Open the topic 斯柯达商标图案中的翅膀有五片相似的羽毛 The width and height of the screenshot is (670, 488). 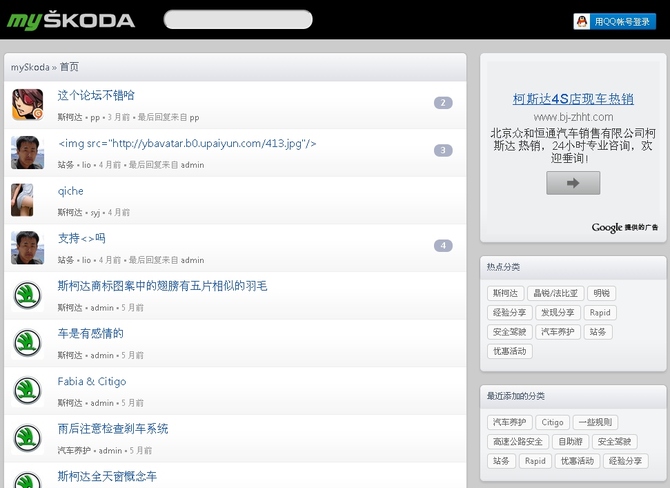162,286
